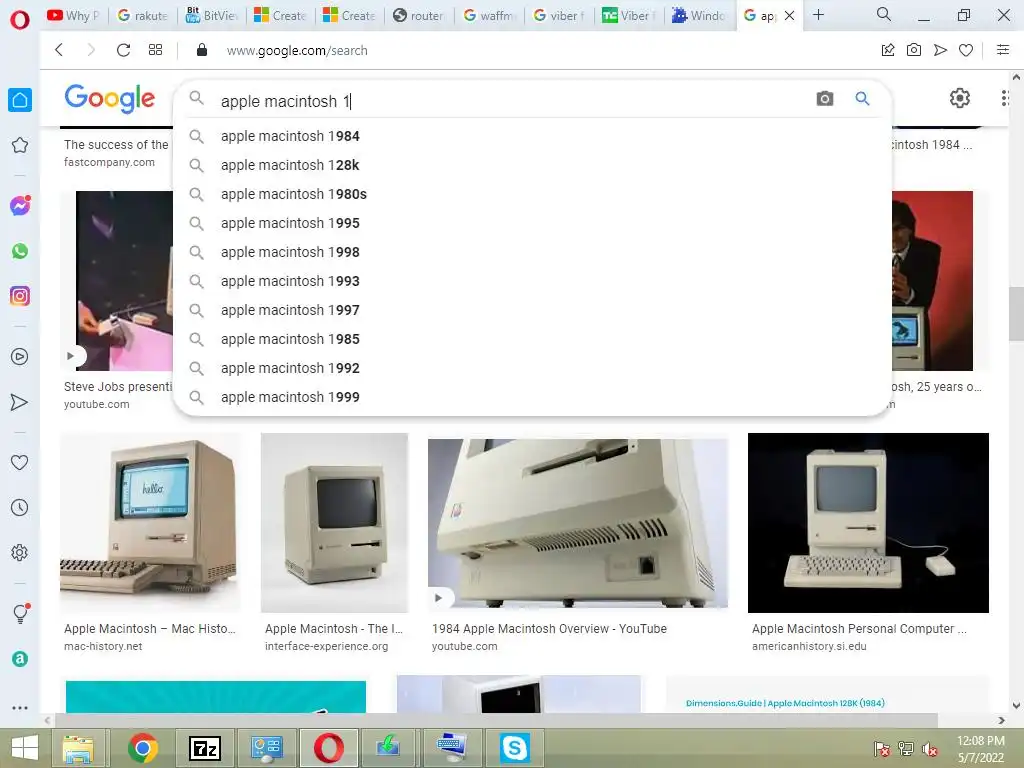The height and width of the screenshot is (768, 1024).
Task: Search by image camera icon
Action: click(x=825, y=99)
